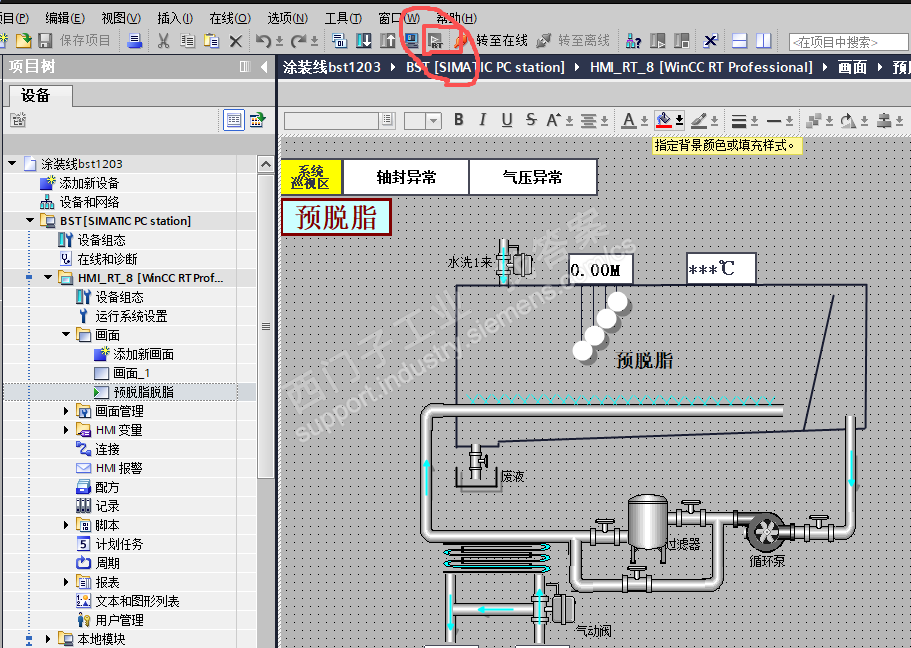The width and height of the screenshot is (911, 648).
Task: Click the Paste clipboard icon
Action: click(211, 40)
